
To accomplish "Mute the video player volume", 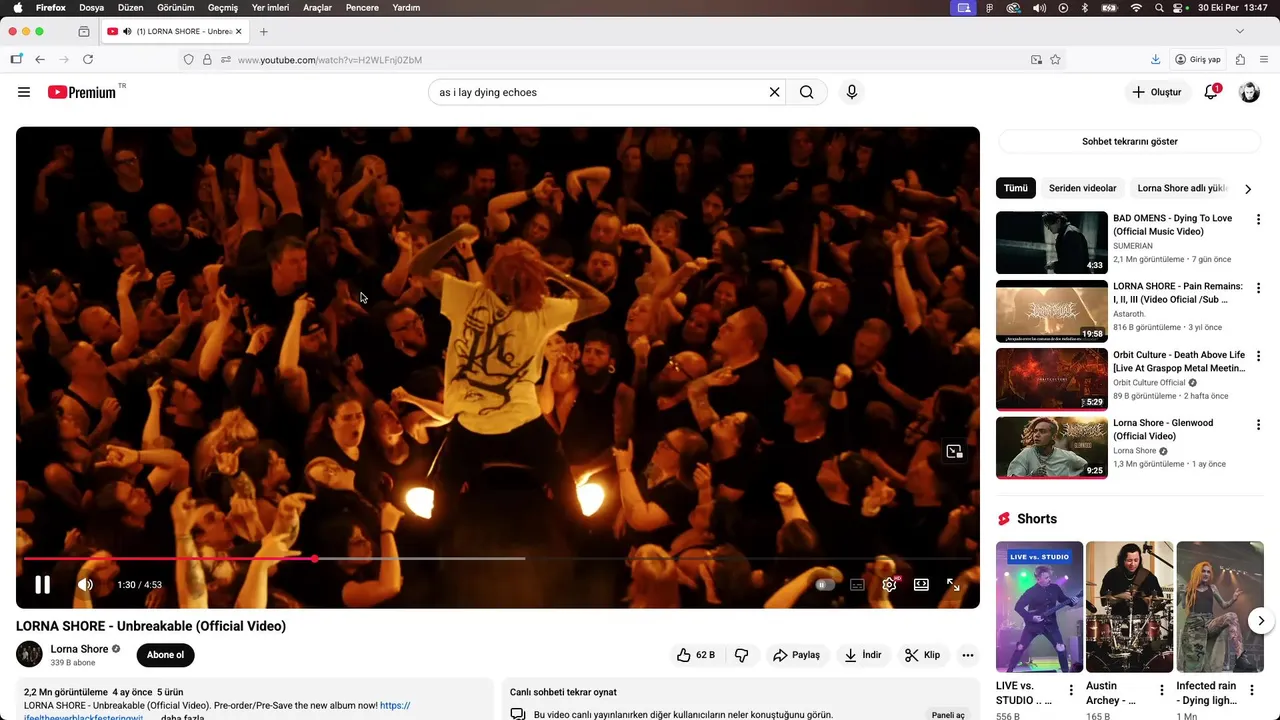I will [86, 585].
